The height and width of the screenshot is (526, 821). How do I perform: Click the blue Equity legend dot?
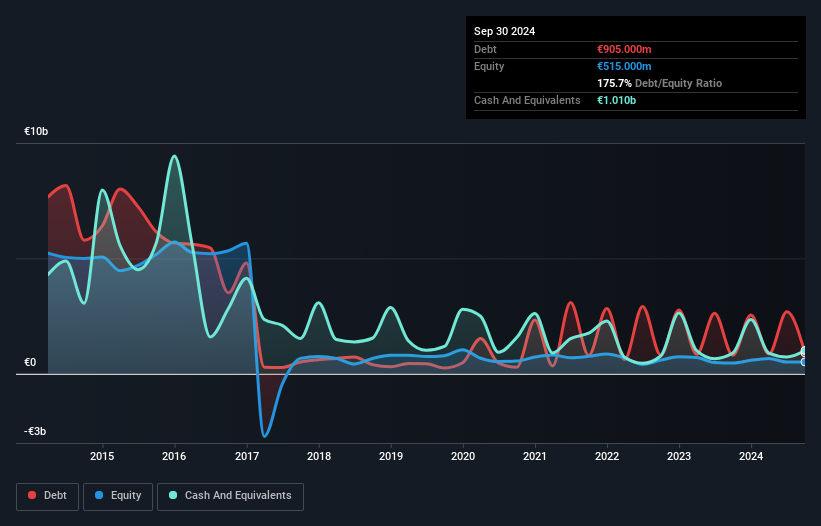point(99,495)
